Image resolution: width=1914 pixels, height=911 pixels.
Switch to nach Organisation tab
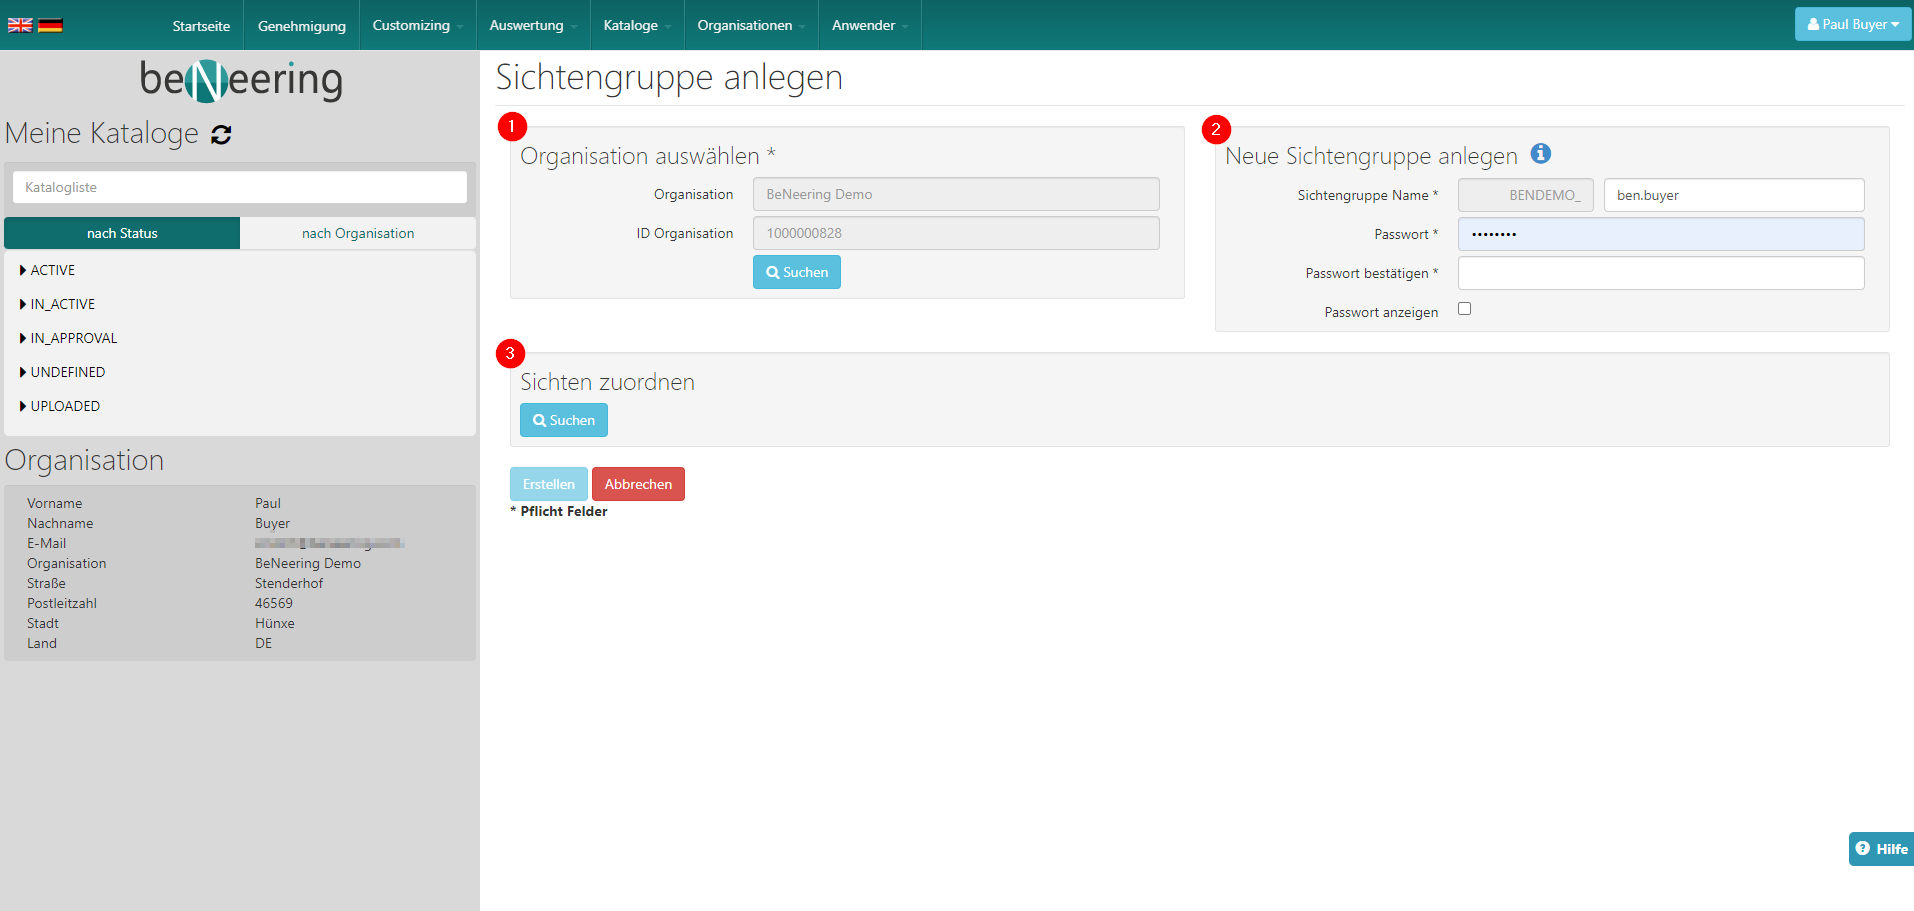(358, 233)
